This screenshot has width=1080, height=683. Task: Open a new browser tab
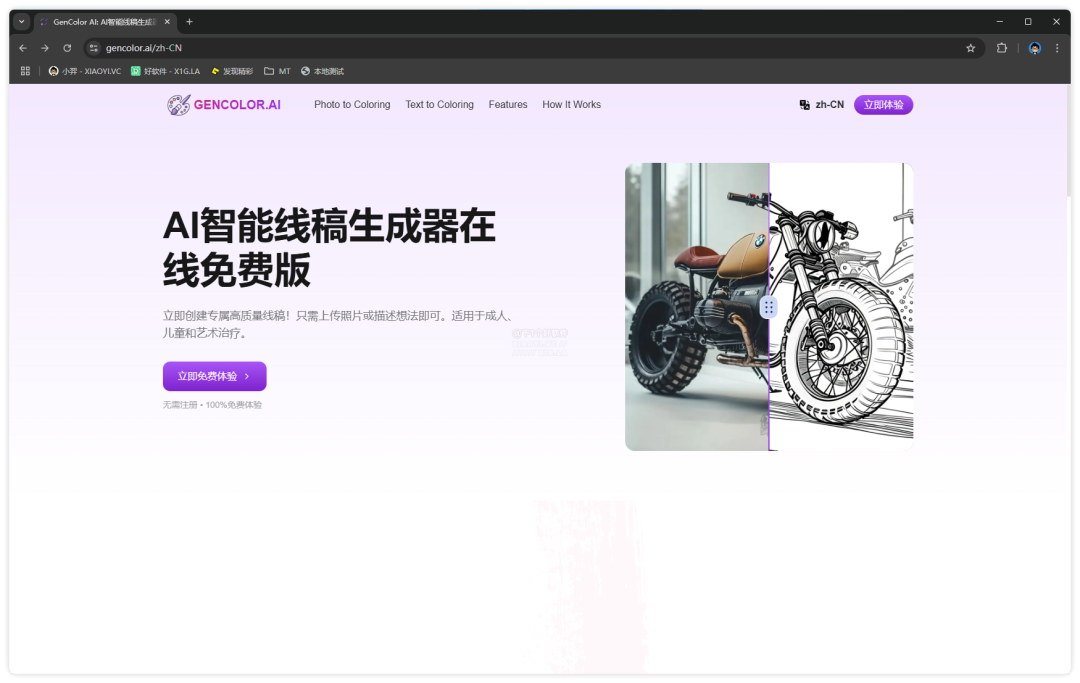(189, 21)
